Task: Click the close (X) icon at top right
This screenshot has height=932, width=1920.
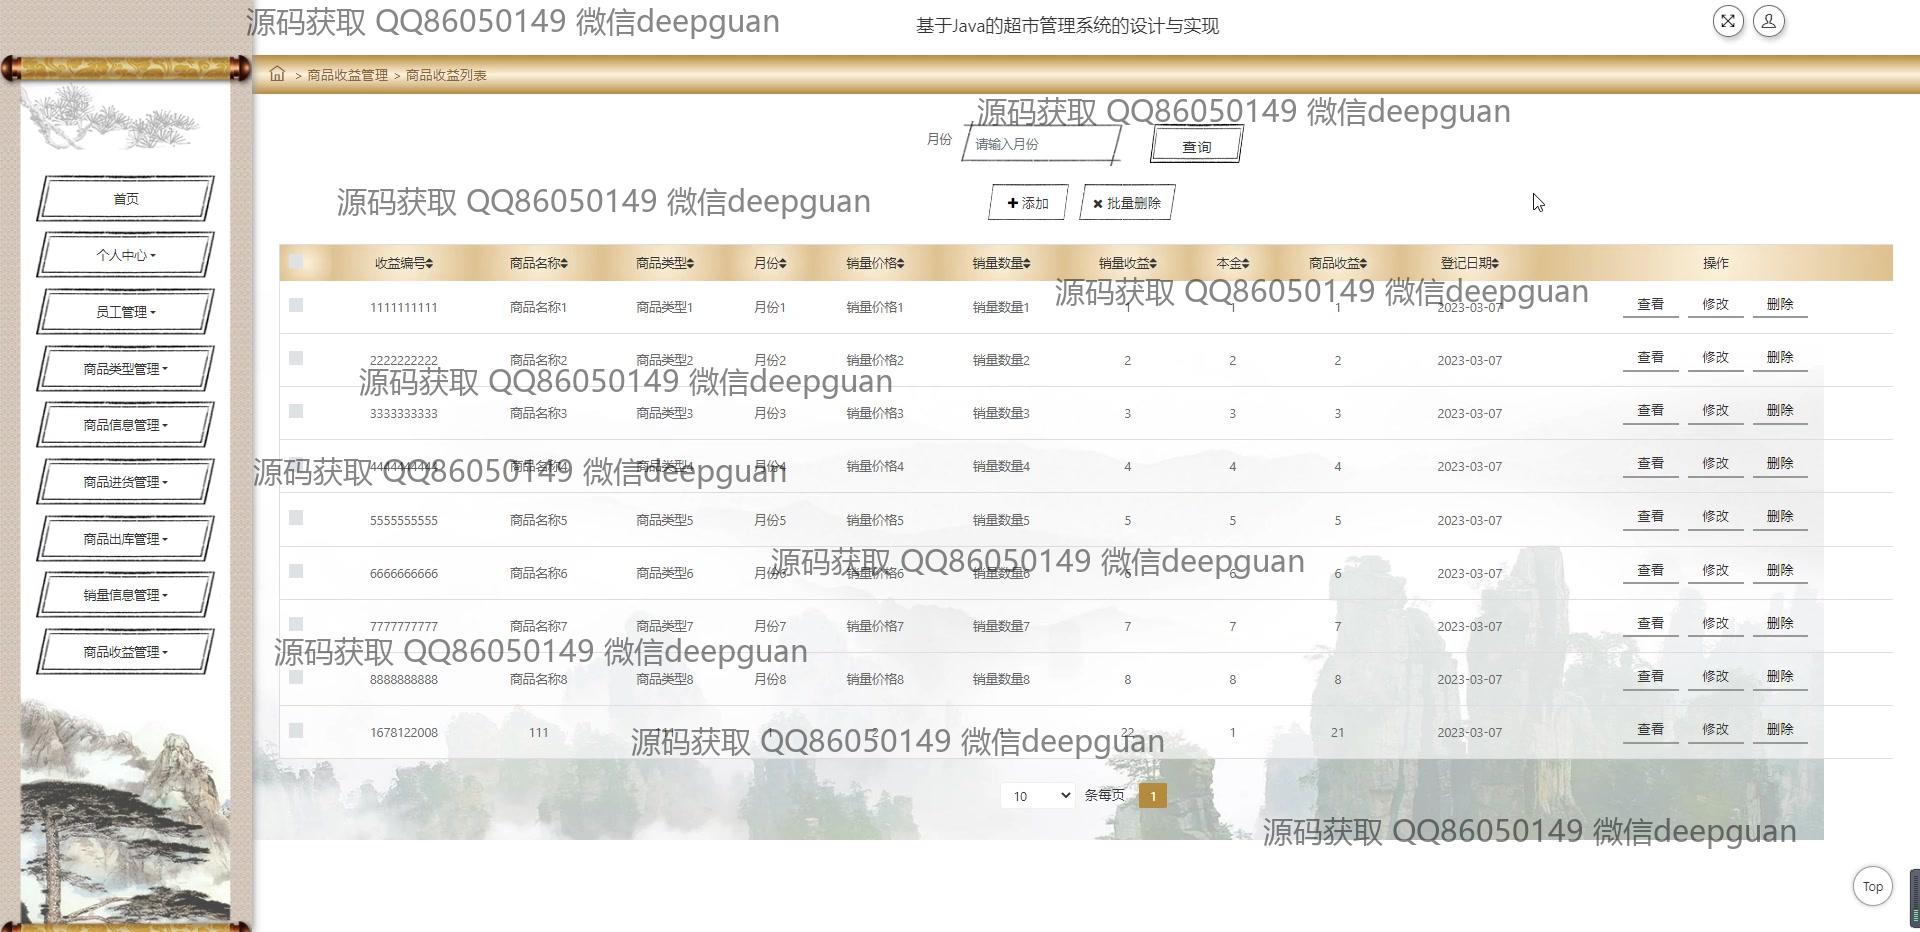Action: click(1727, 21)
